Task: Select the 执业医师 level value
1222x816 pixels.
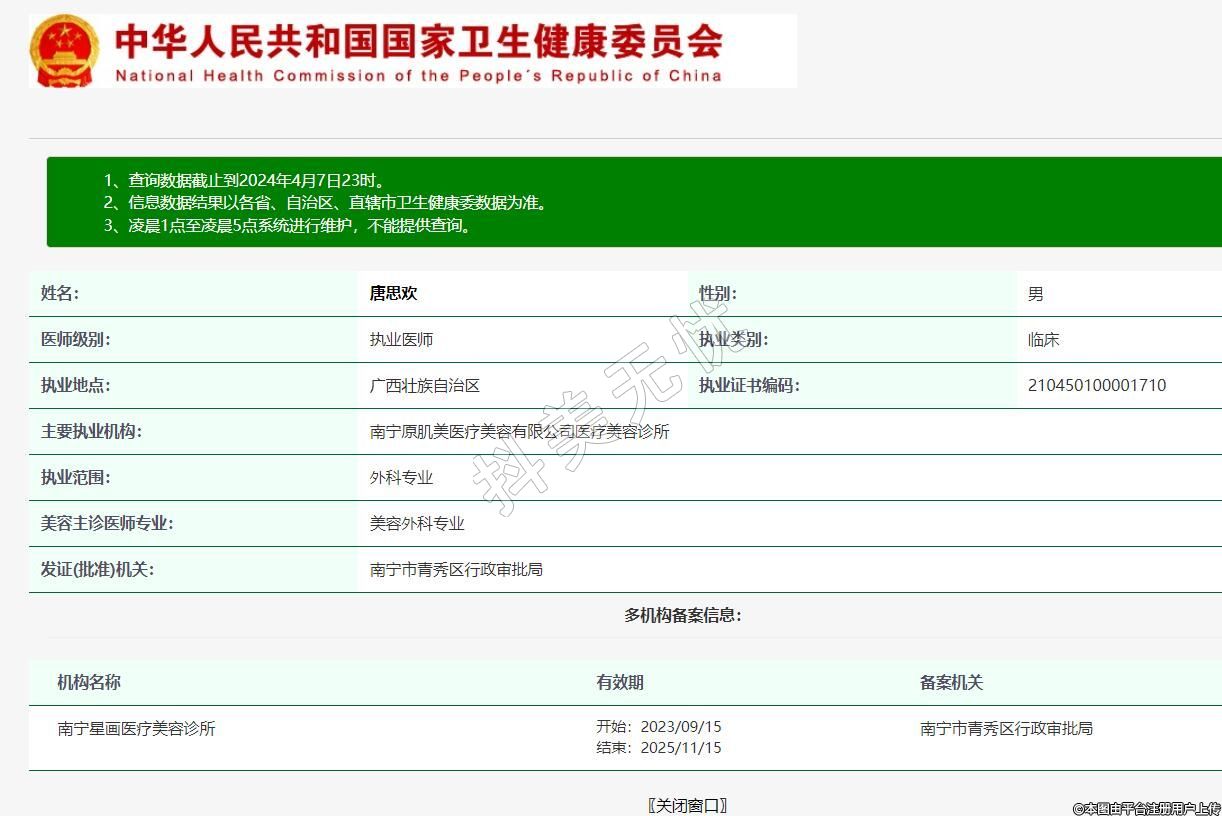Action: click(x=401, y=340)
